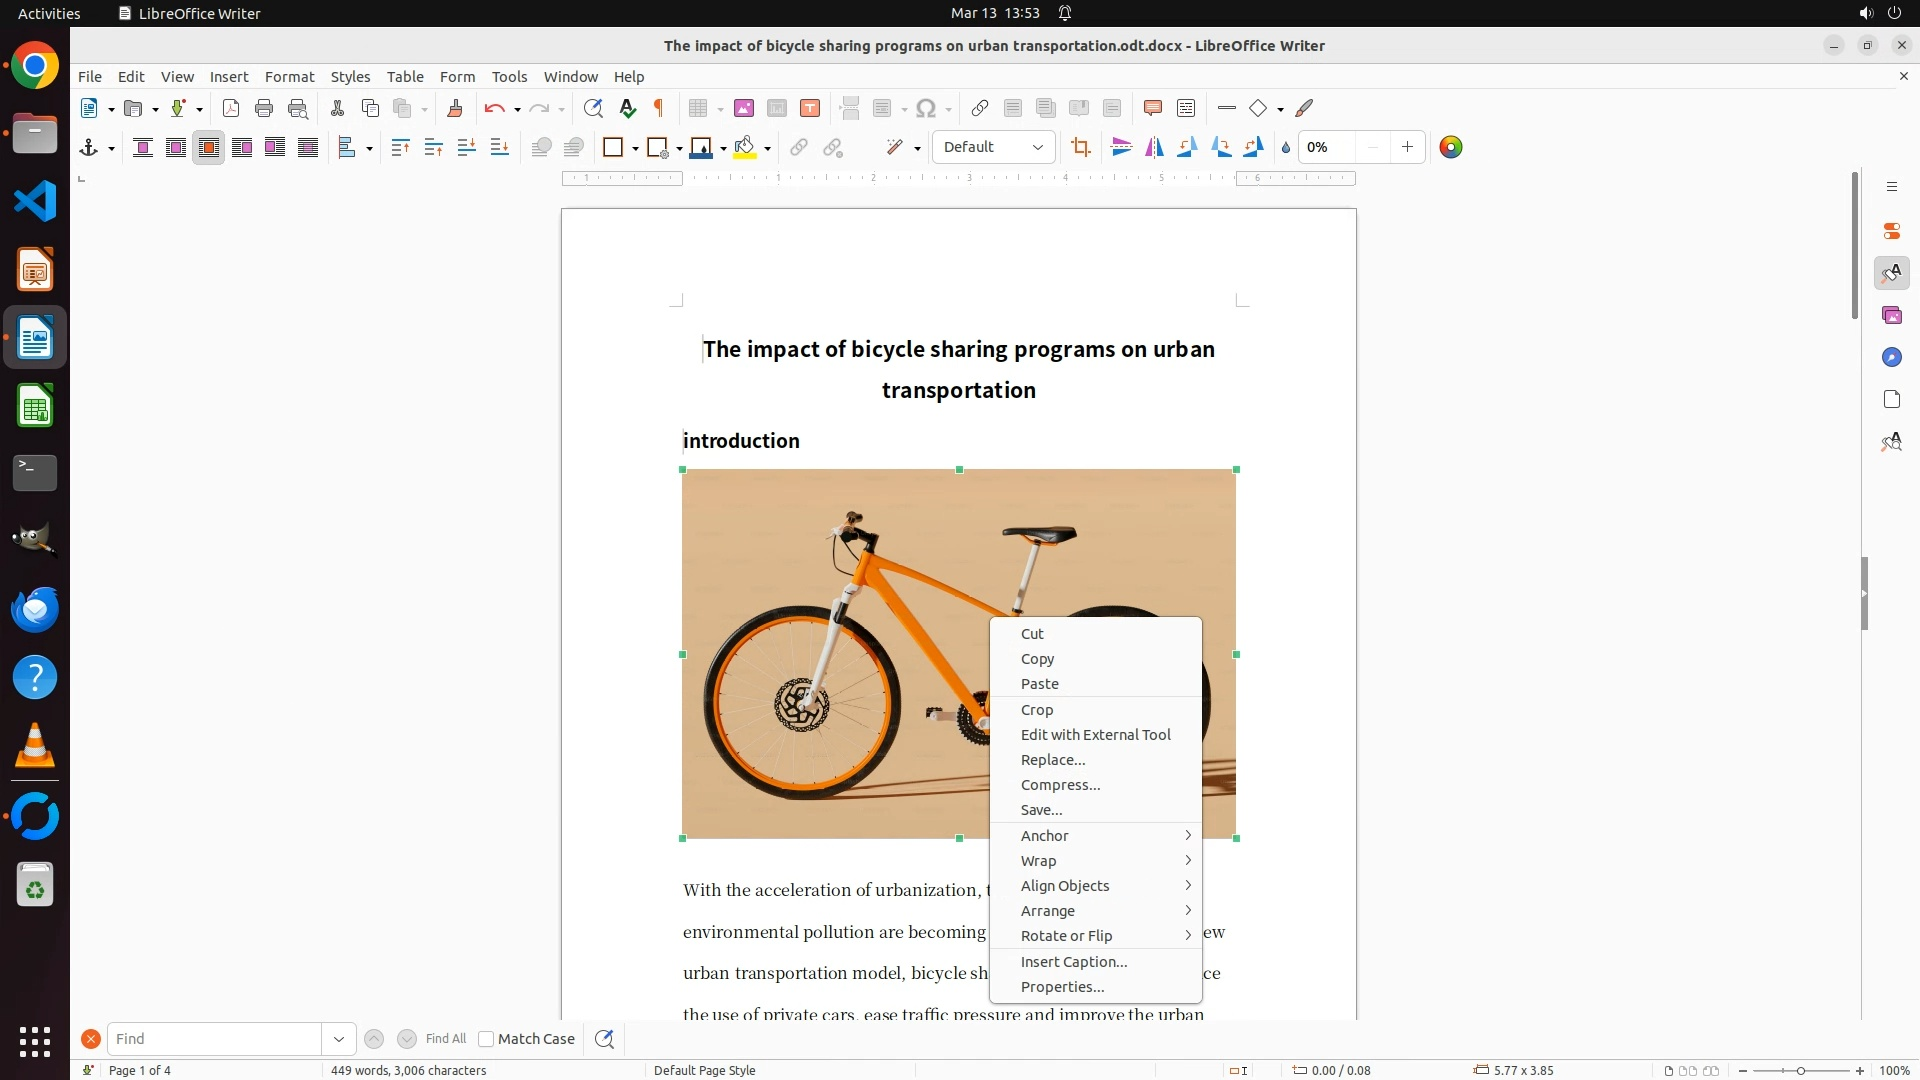Screen dimensions: 1920x1080
Task: Click into the Find text field
Action: (x=214, y=1039)
